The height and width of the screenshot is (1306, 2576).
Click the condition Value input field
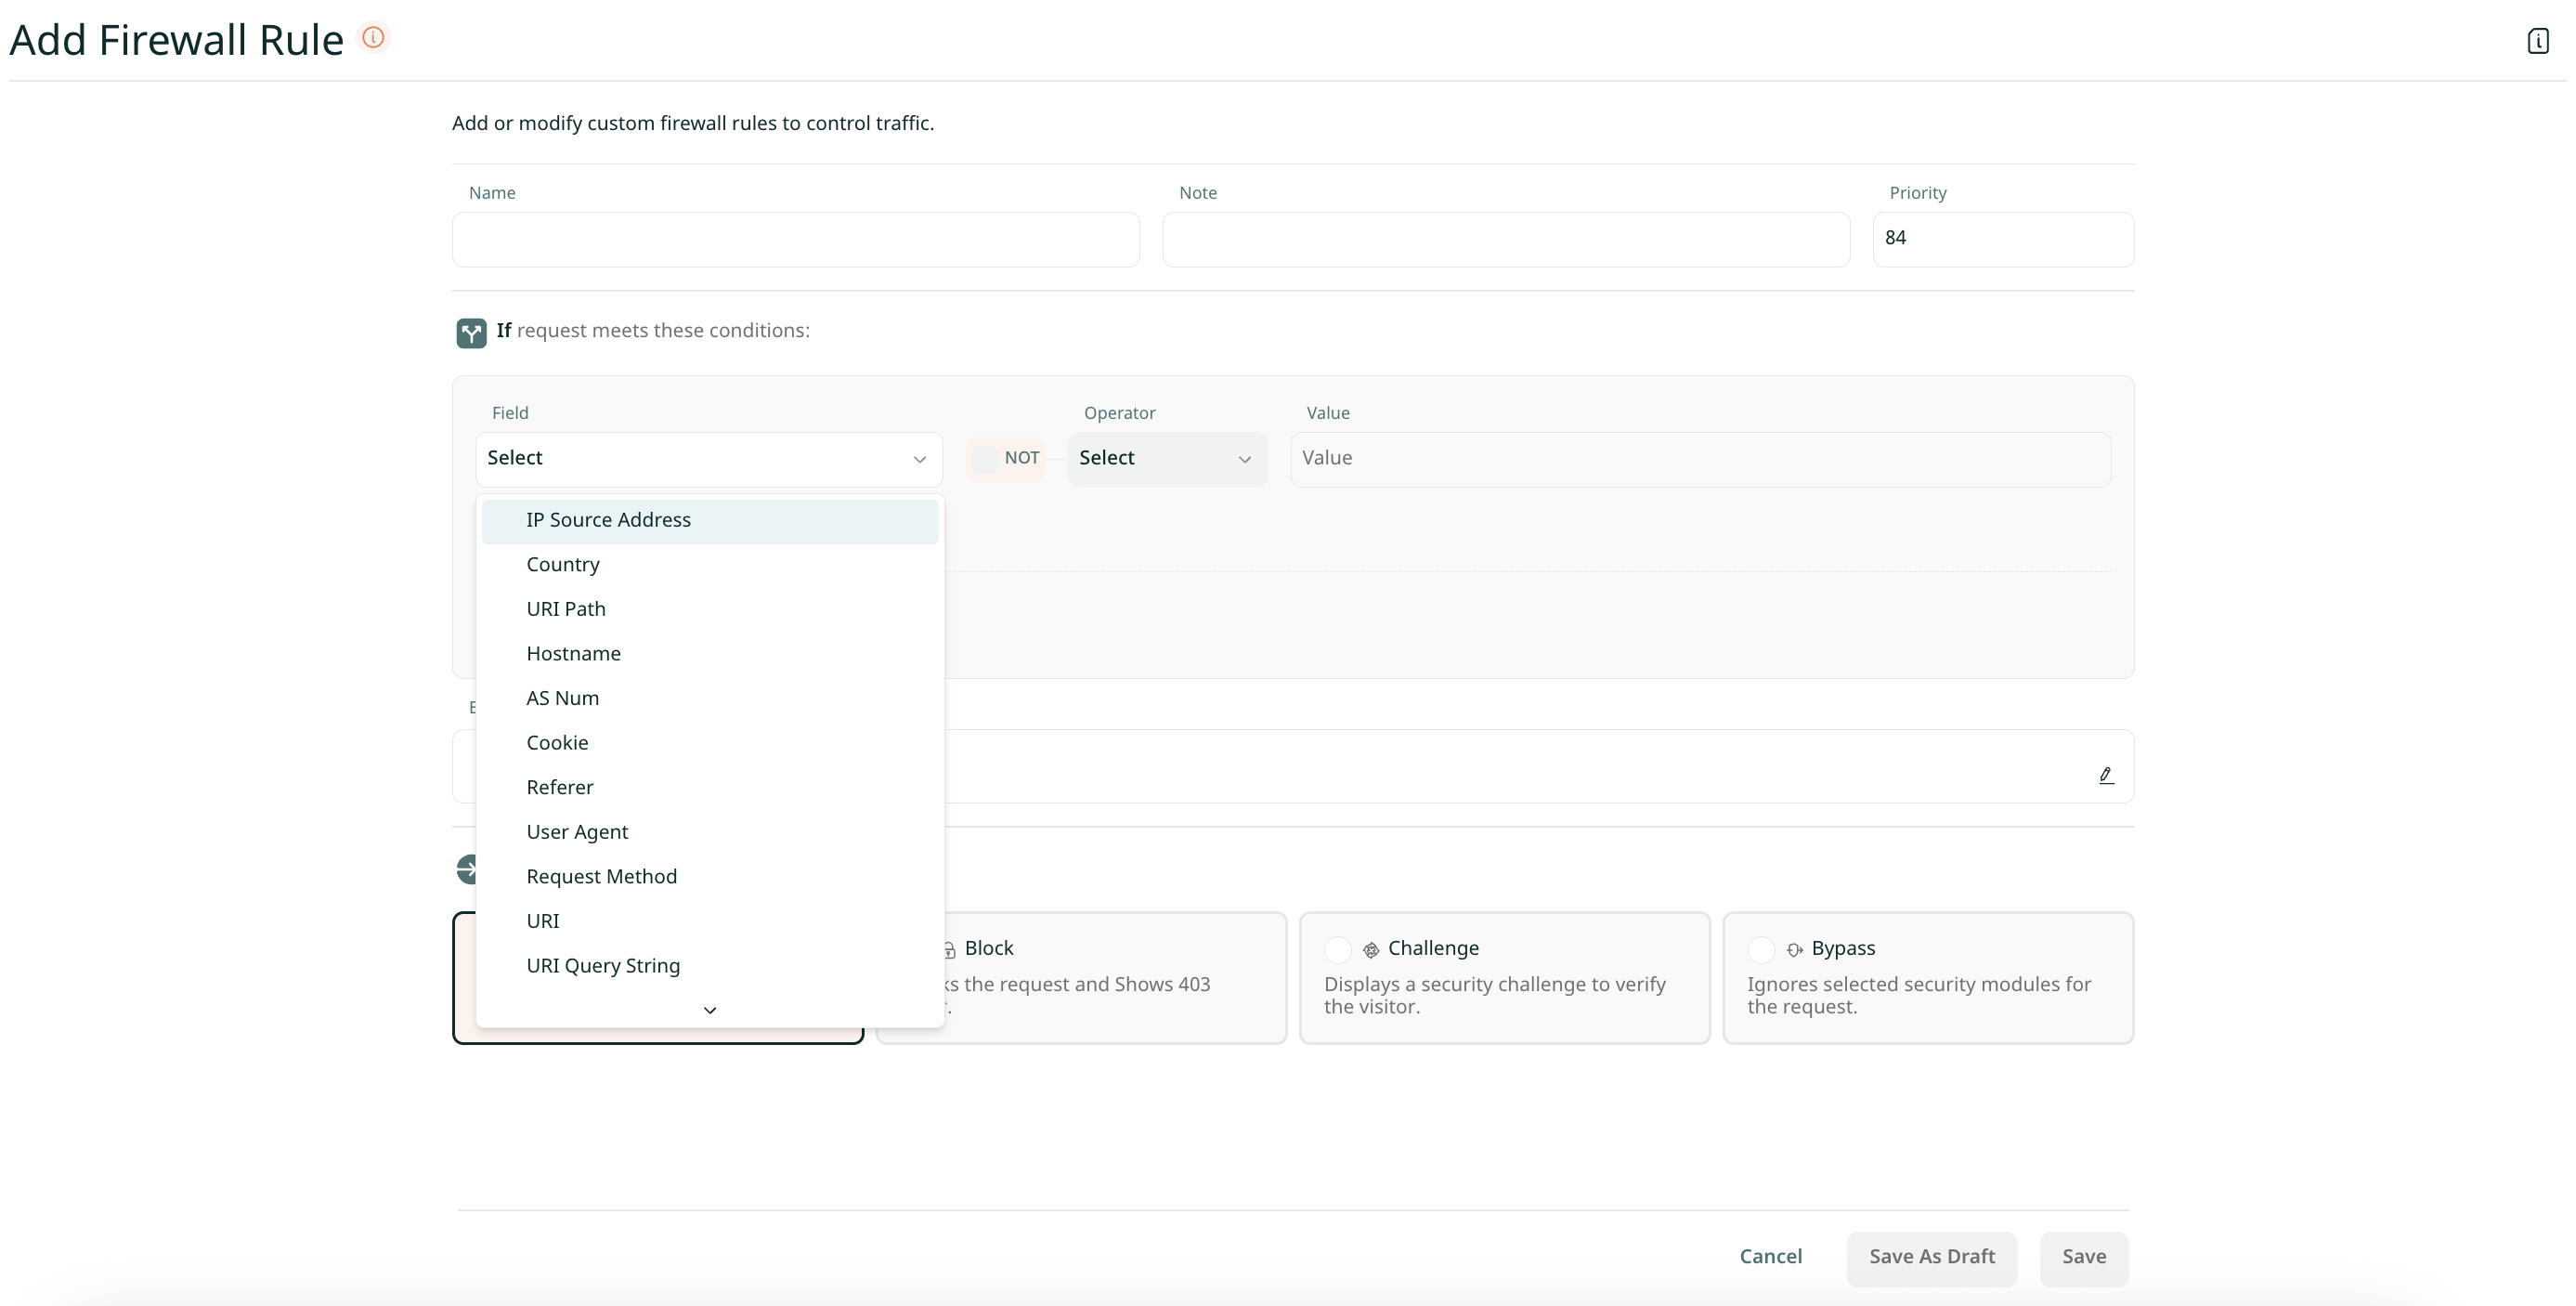(1700, 459)
